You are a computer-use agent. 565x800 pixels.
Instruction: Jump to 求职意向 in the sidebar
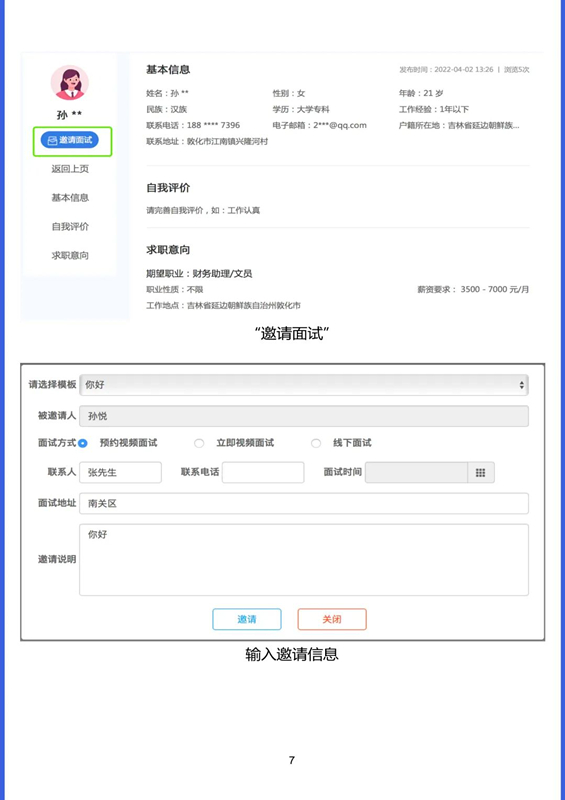pos(70,256)
